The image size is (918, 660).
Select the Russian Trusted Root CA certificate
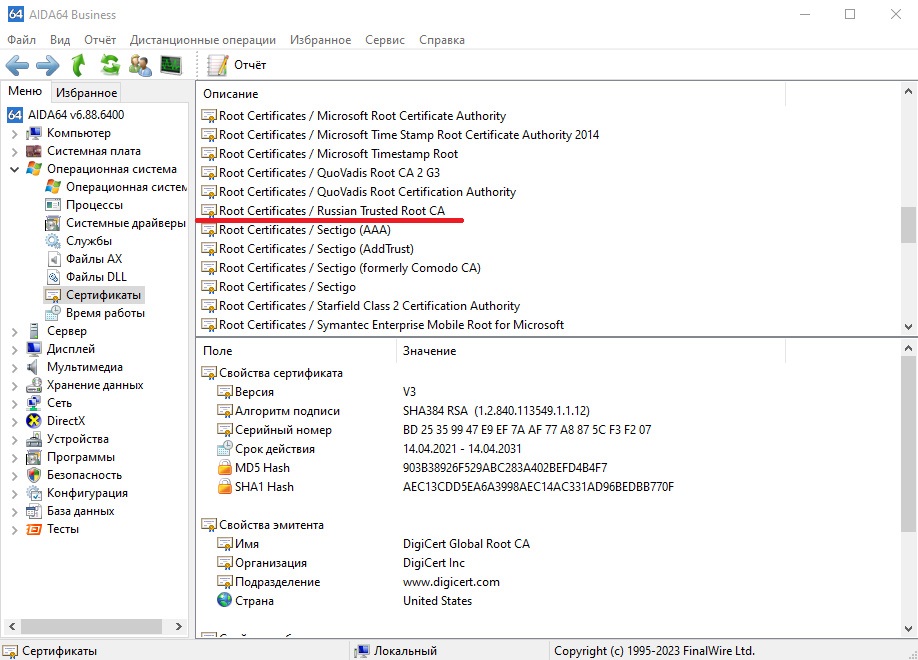332,211
